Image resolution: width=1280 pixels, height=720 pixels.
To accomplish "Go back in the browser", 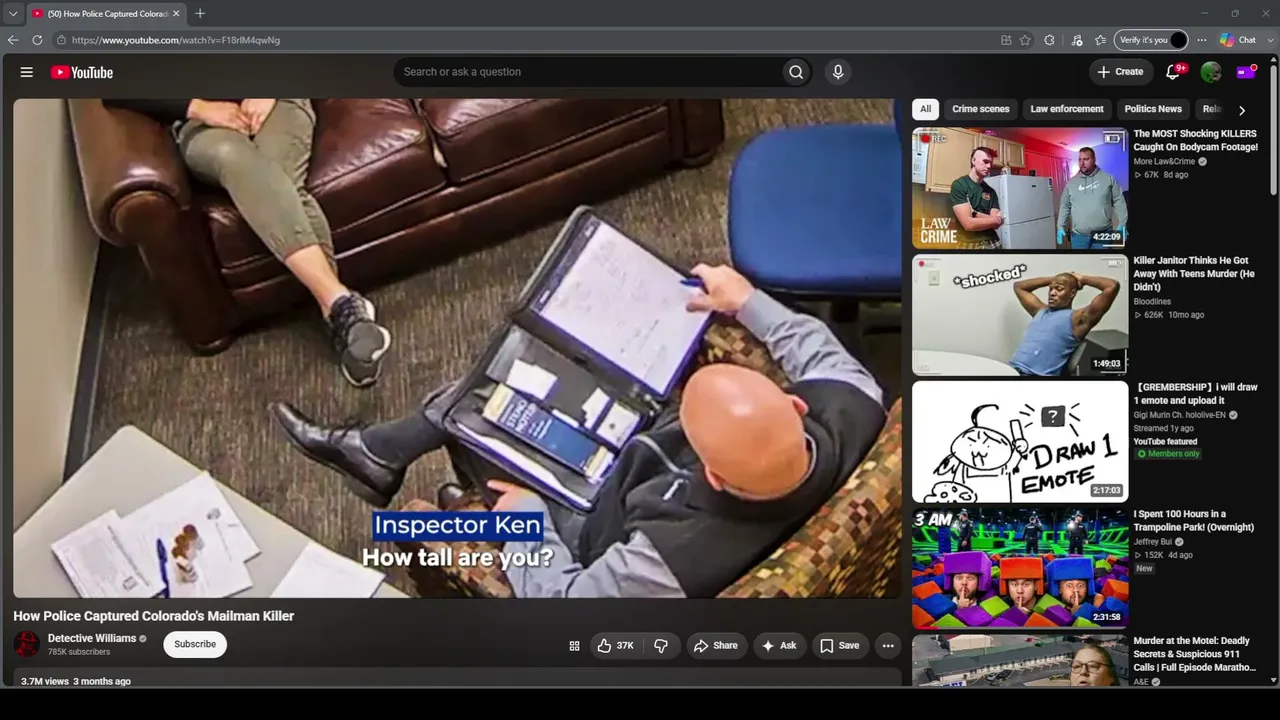I will click(13, 40).
